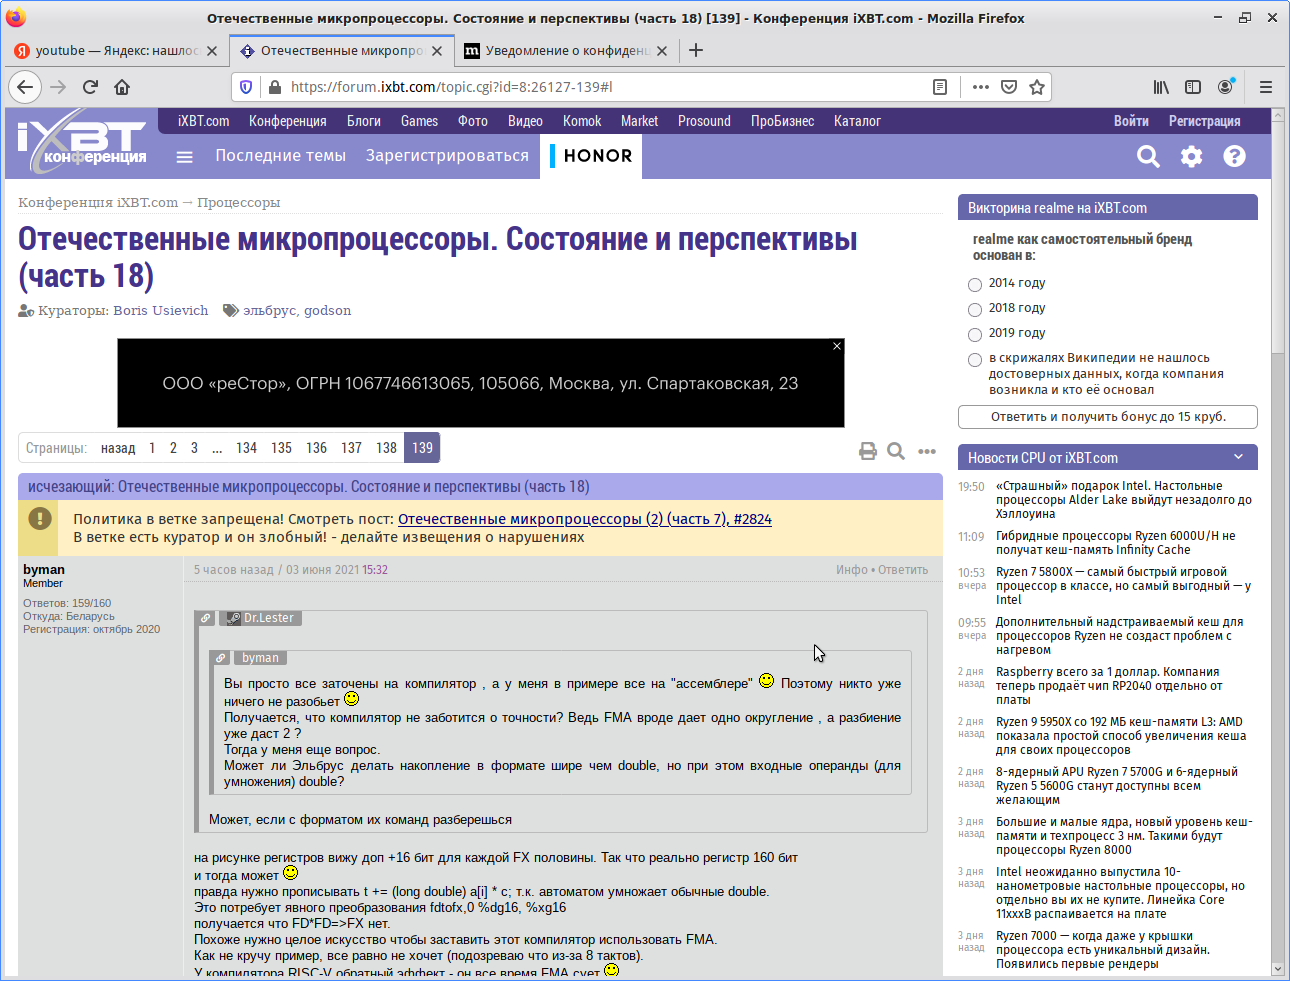
Task: Open forum hamburger menu icon
Action: pos(184,157)
